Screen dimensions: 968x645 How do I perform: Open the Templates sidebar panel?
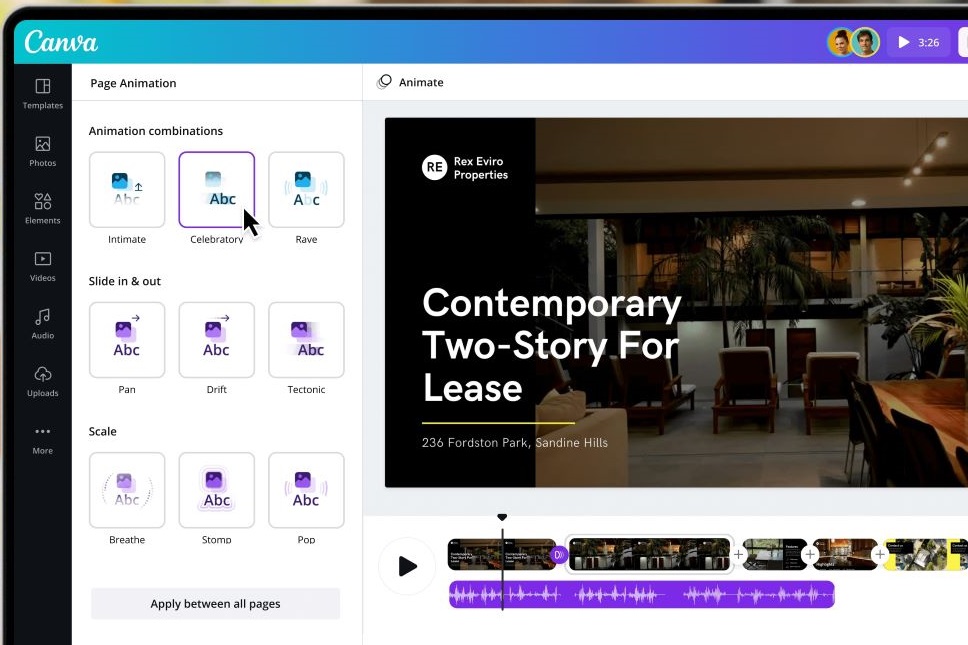point(42,93)
